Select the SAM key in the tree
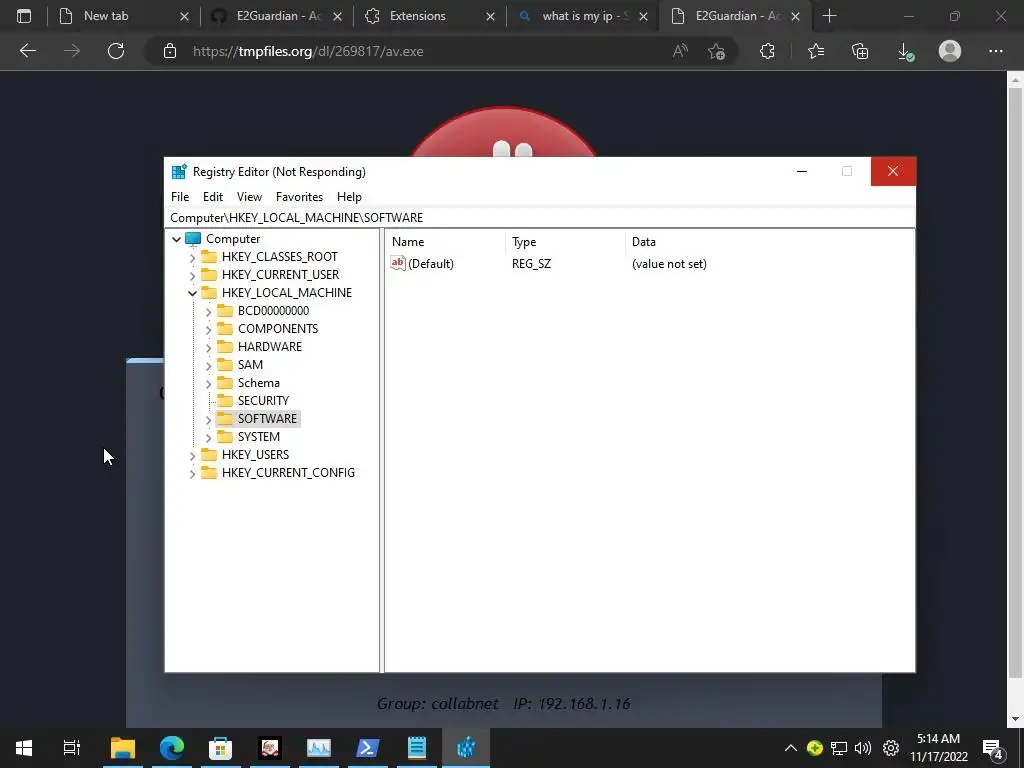Screen dimensions: 1024x768 click(x=250, y=364)
